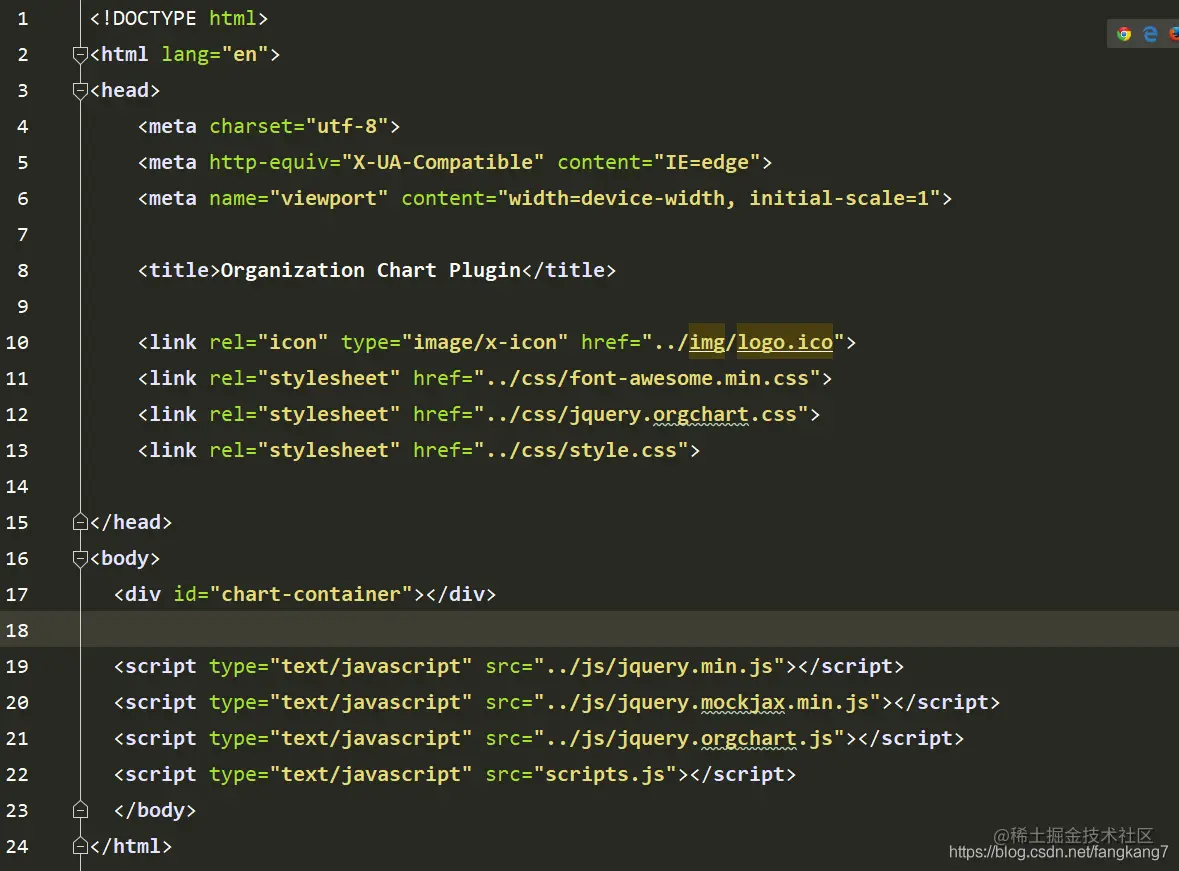Viewport: 1179px width, 871px height.
Task: Follow the img path link in href
Action: coord(707,342)
